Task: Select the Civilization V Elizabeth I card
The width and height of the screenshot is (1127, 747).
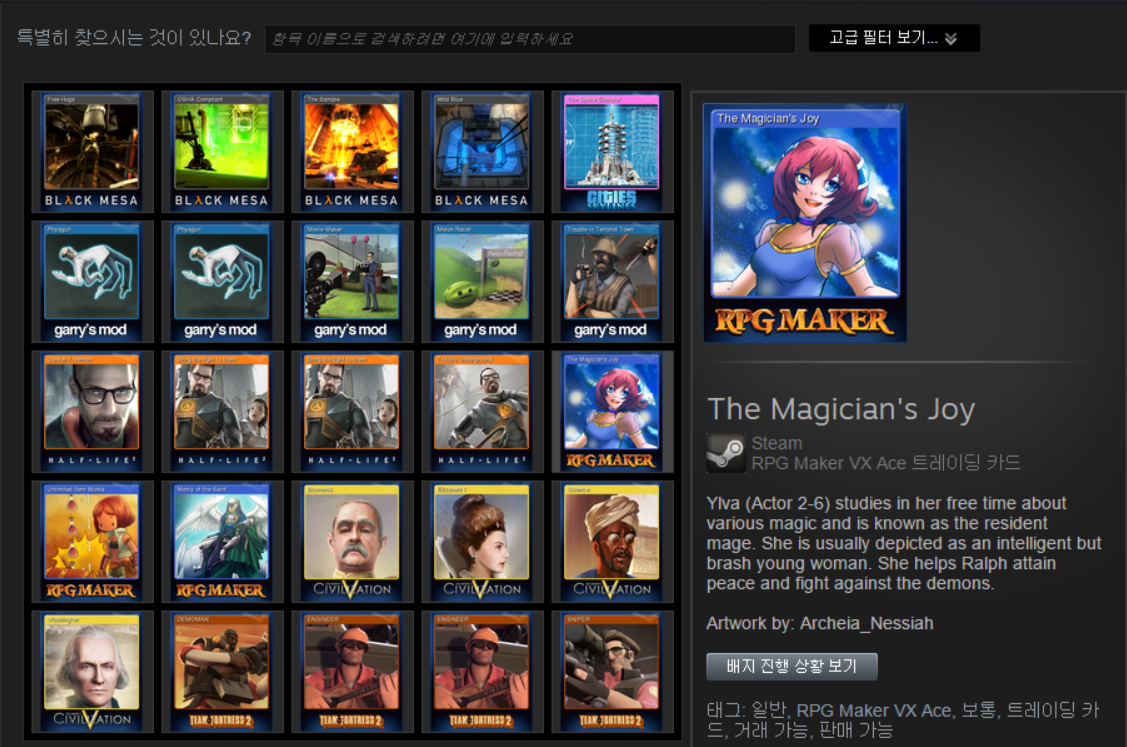Action: point(482,542)
